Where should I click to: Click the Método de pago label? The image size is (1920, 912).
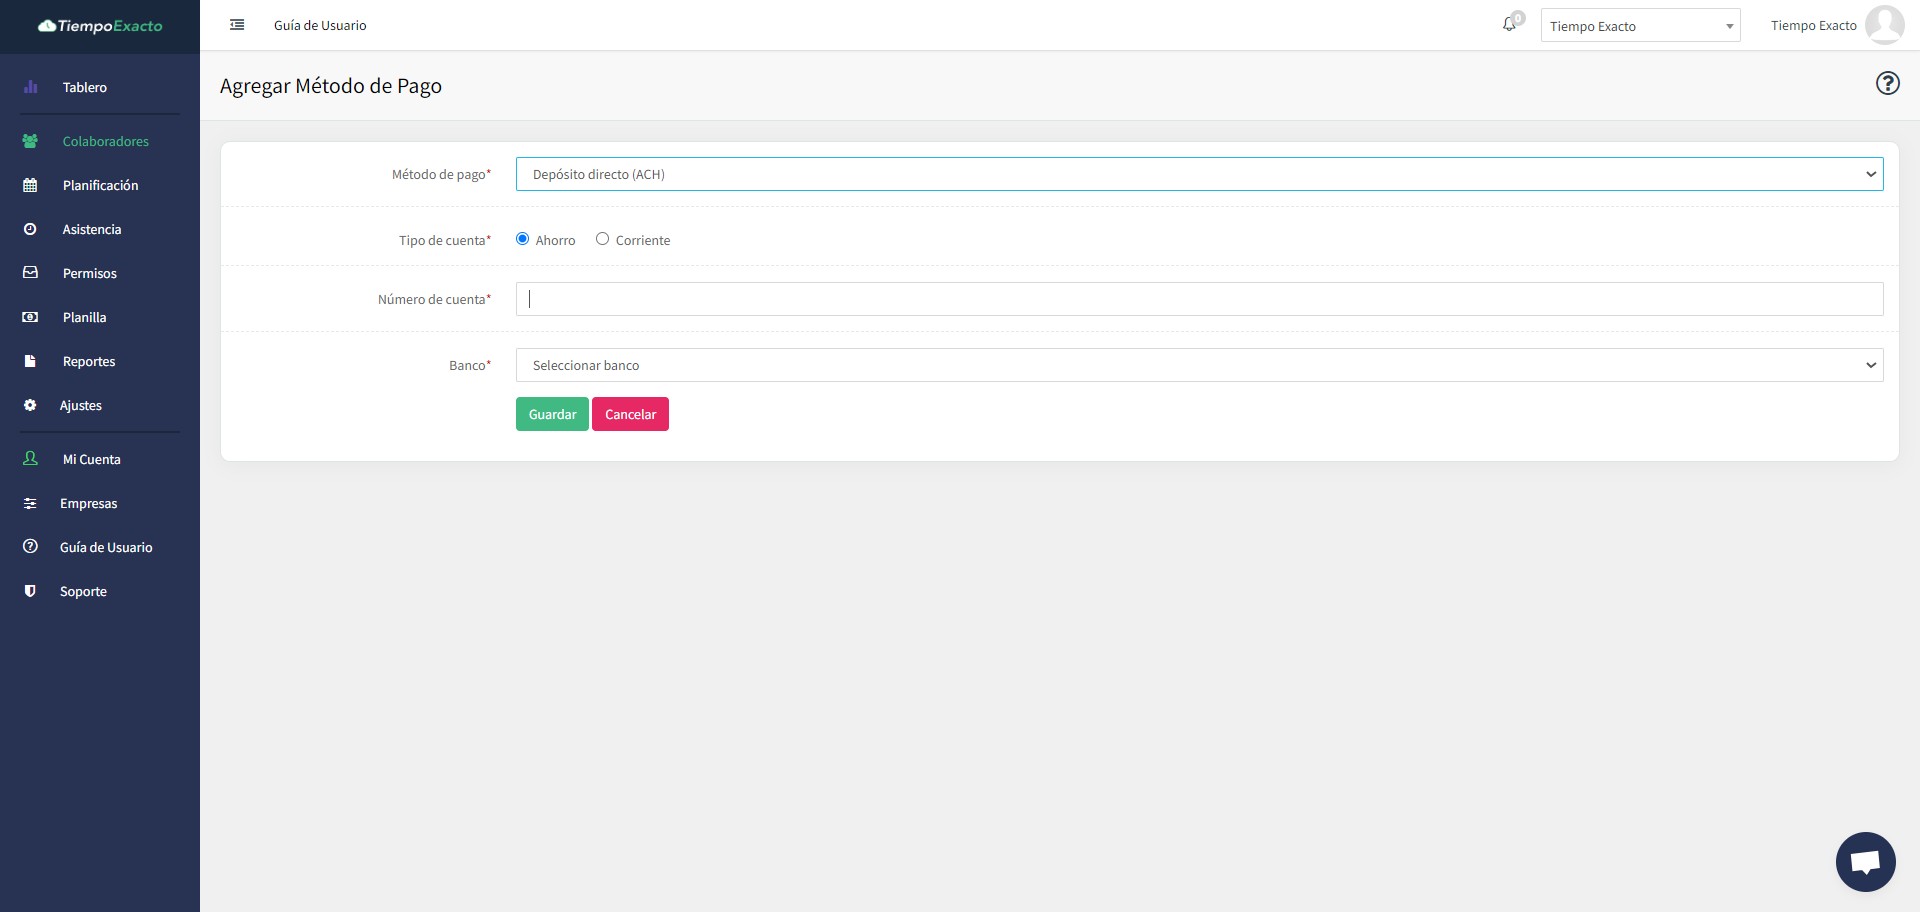(x=441, y=174)
